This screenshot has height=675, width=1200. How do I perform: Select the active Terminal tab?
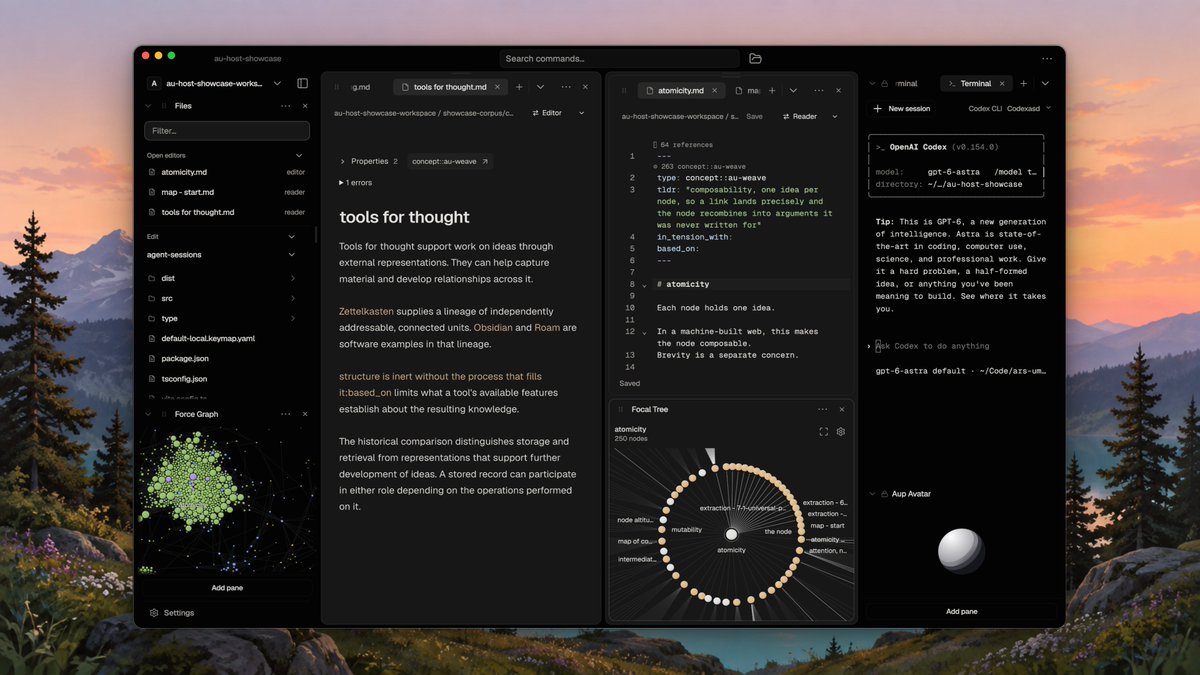coord(975,84)
